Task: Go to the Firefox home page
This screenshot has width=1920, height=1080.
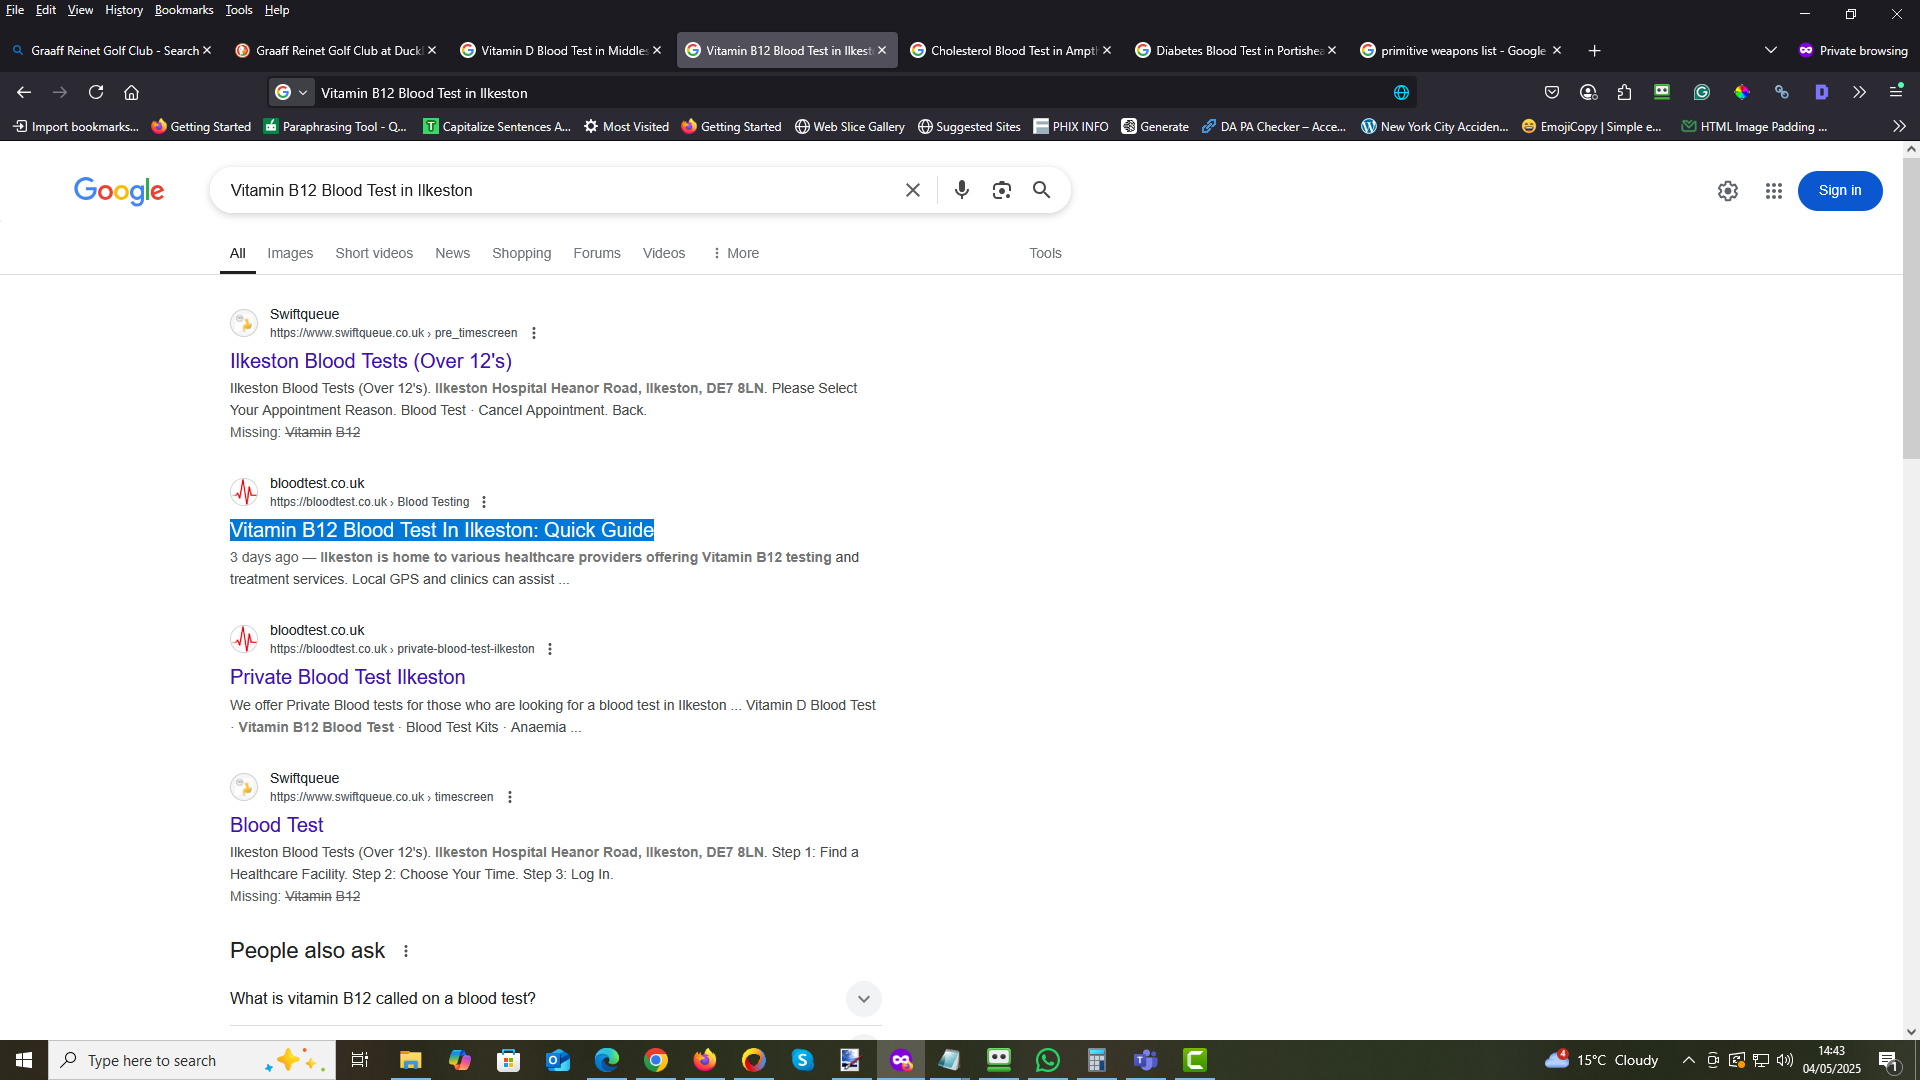Action: pyautogui.click(x=131, y=92)
